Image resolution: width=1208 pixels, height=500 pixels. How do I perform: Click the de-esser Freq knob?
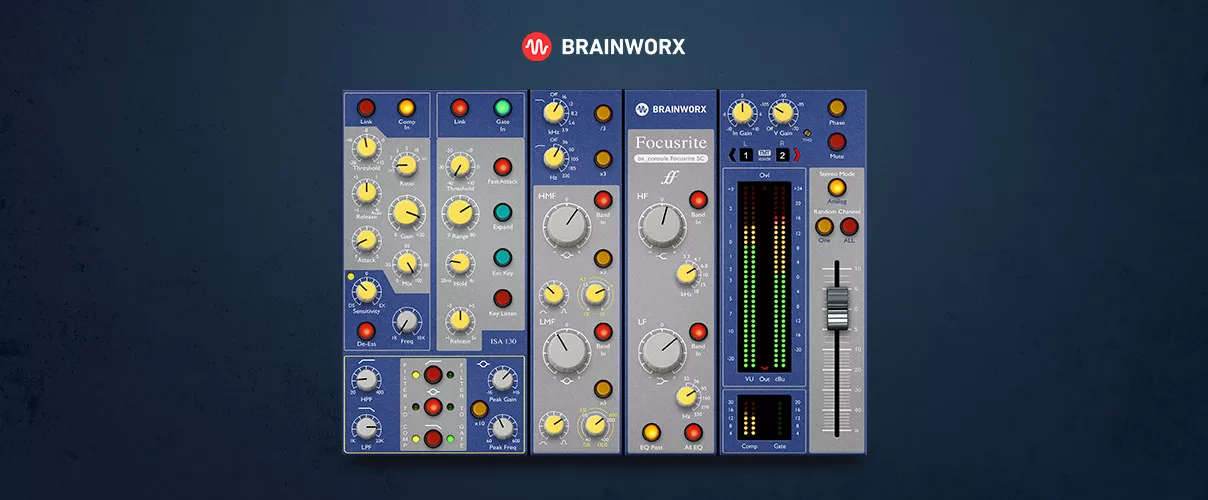(x=406, y=321)
